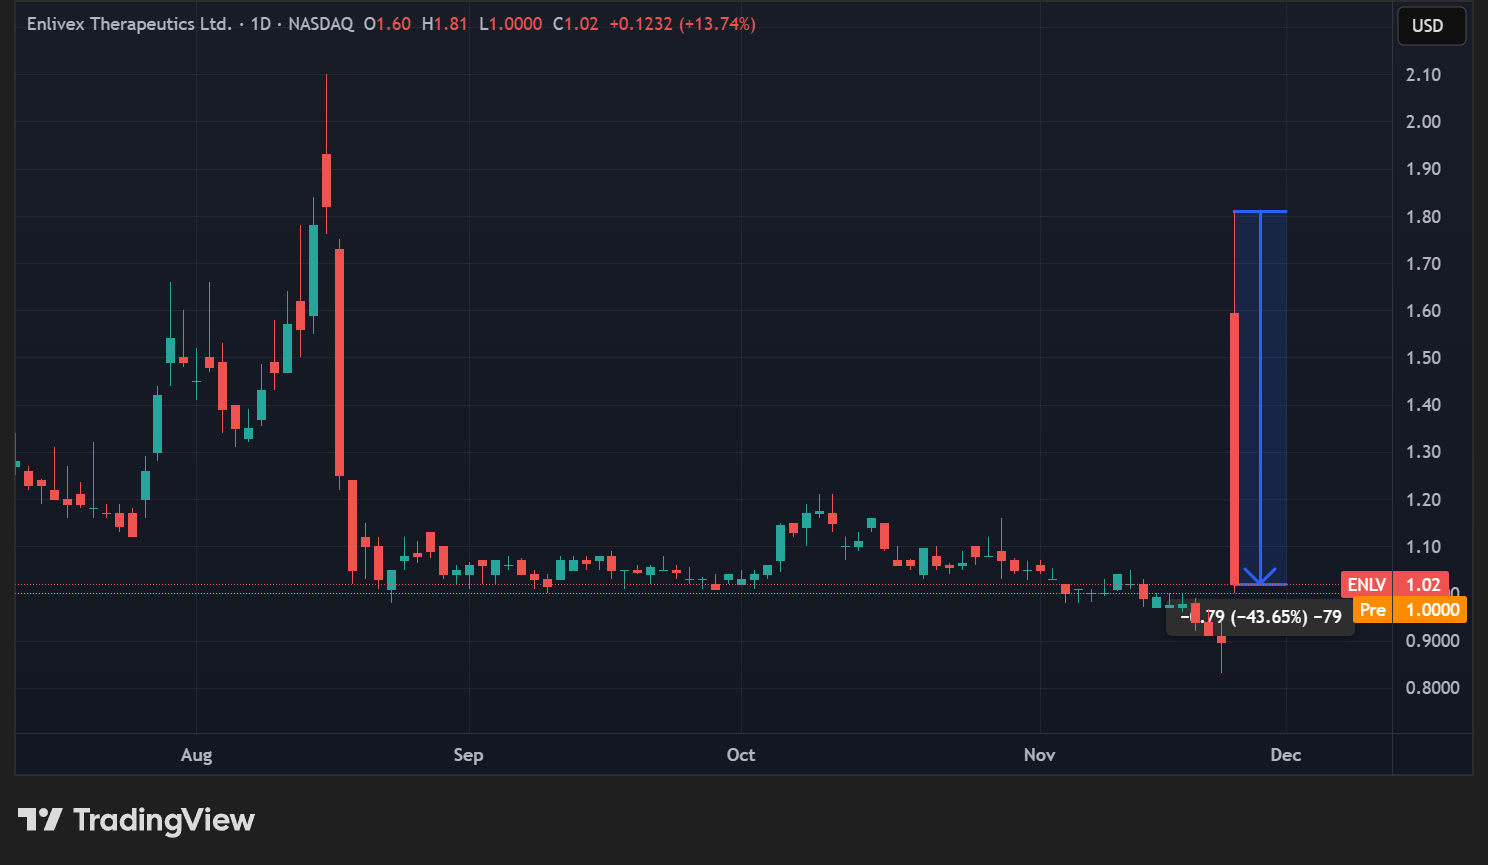Click the TradingView wordmark text
Image resolution: width=1488 pixels, height=865 pixels.
(164, 820)
